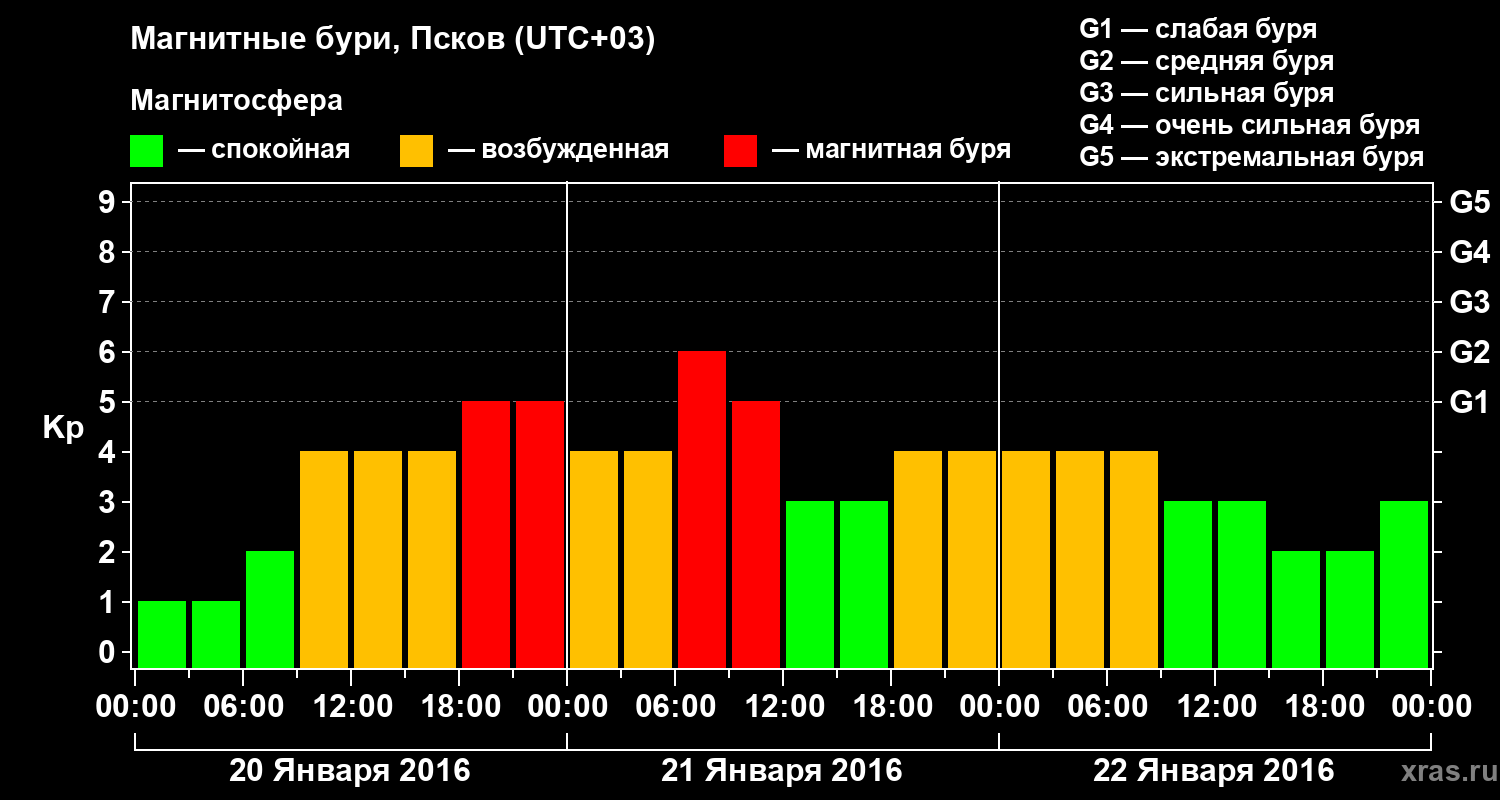Viewport: 1500px width, 800px height.
Task: Click the final green Kp 3 bar on 22 Января
Action: (1404, 584)
